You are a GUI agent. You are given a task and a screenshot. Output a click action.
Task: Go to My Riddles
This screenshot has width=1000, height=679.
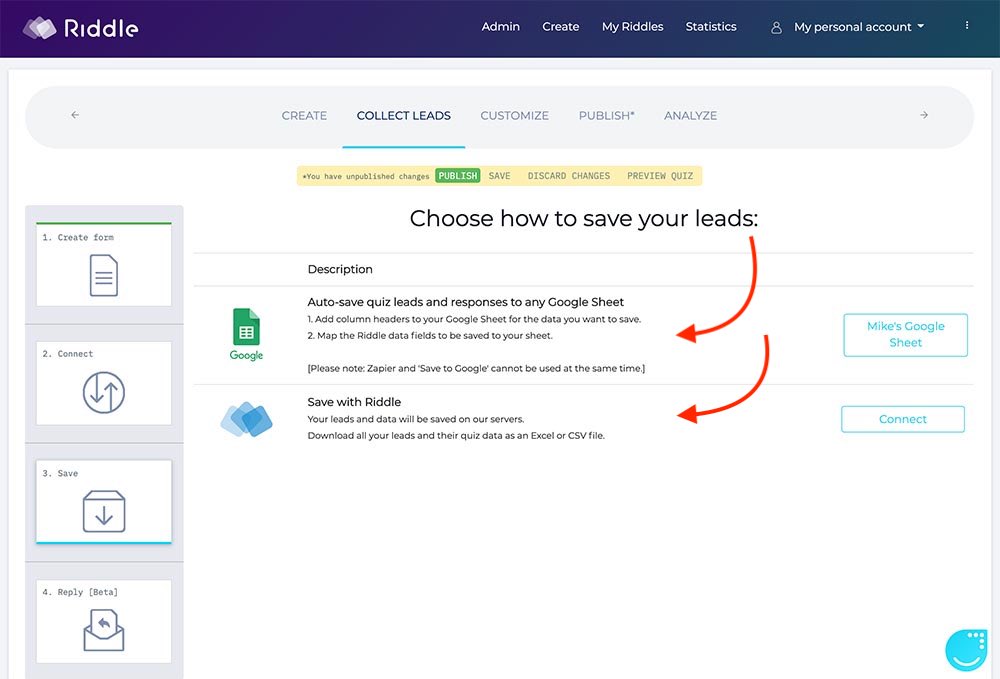tap(633, 27)
